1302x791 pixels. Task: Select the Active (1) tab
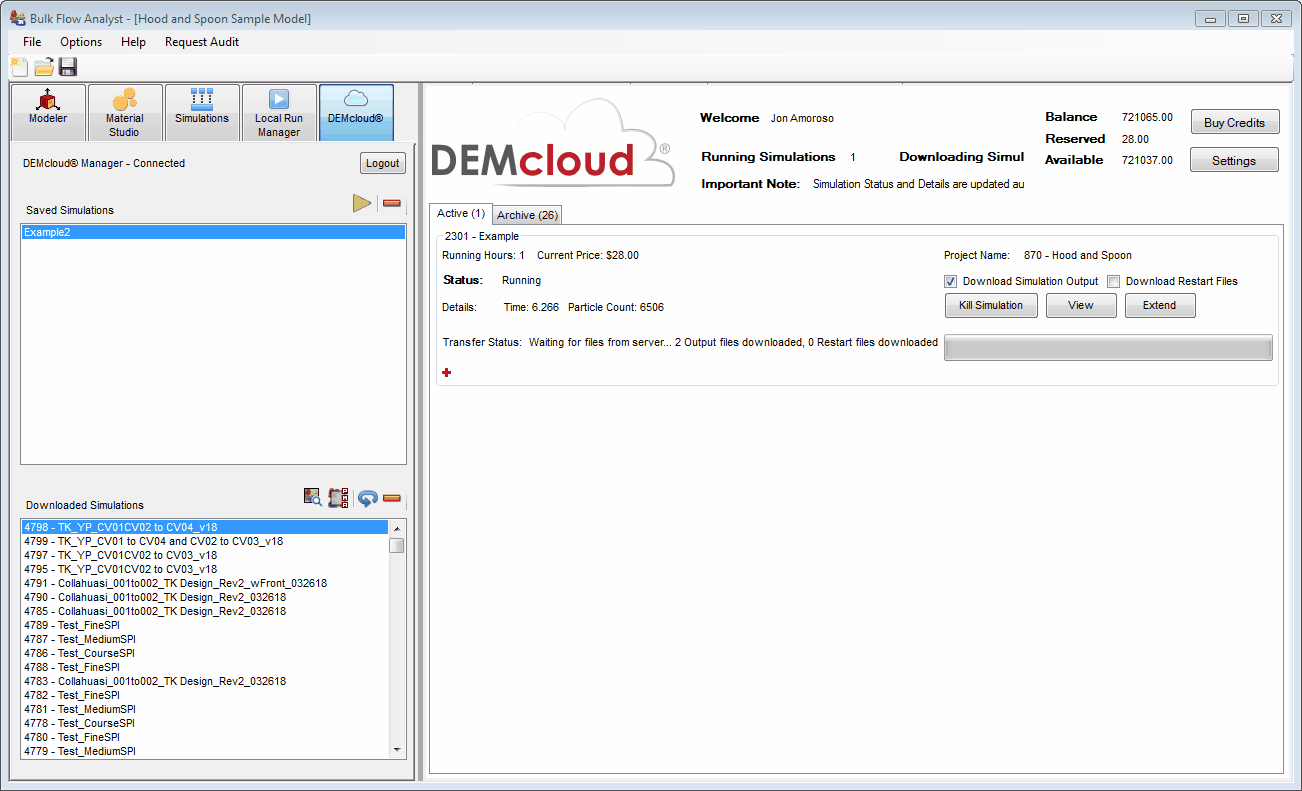pos(461,214)
